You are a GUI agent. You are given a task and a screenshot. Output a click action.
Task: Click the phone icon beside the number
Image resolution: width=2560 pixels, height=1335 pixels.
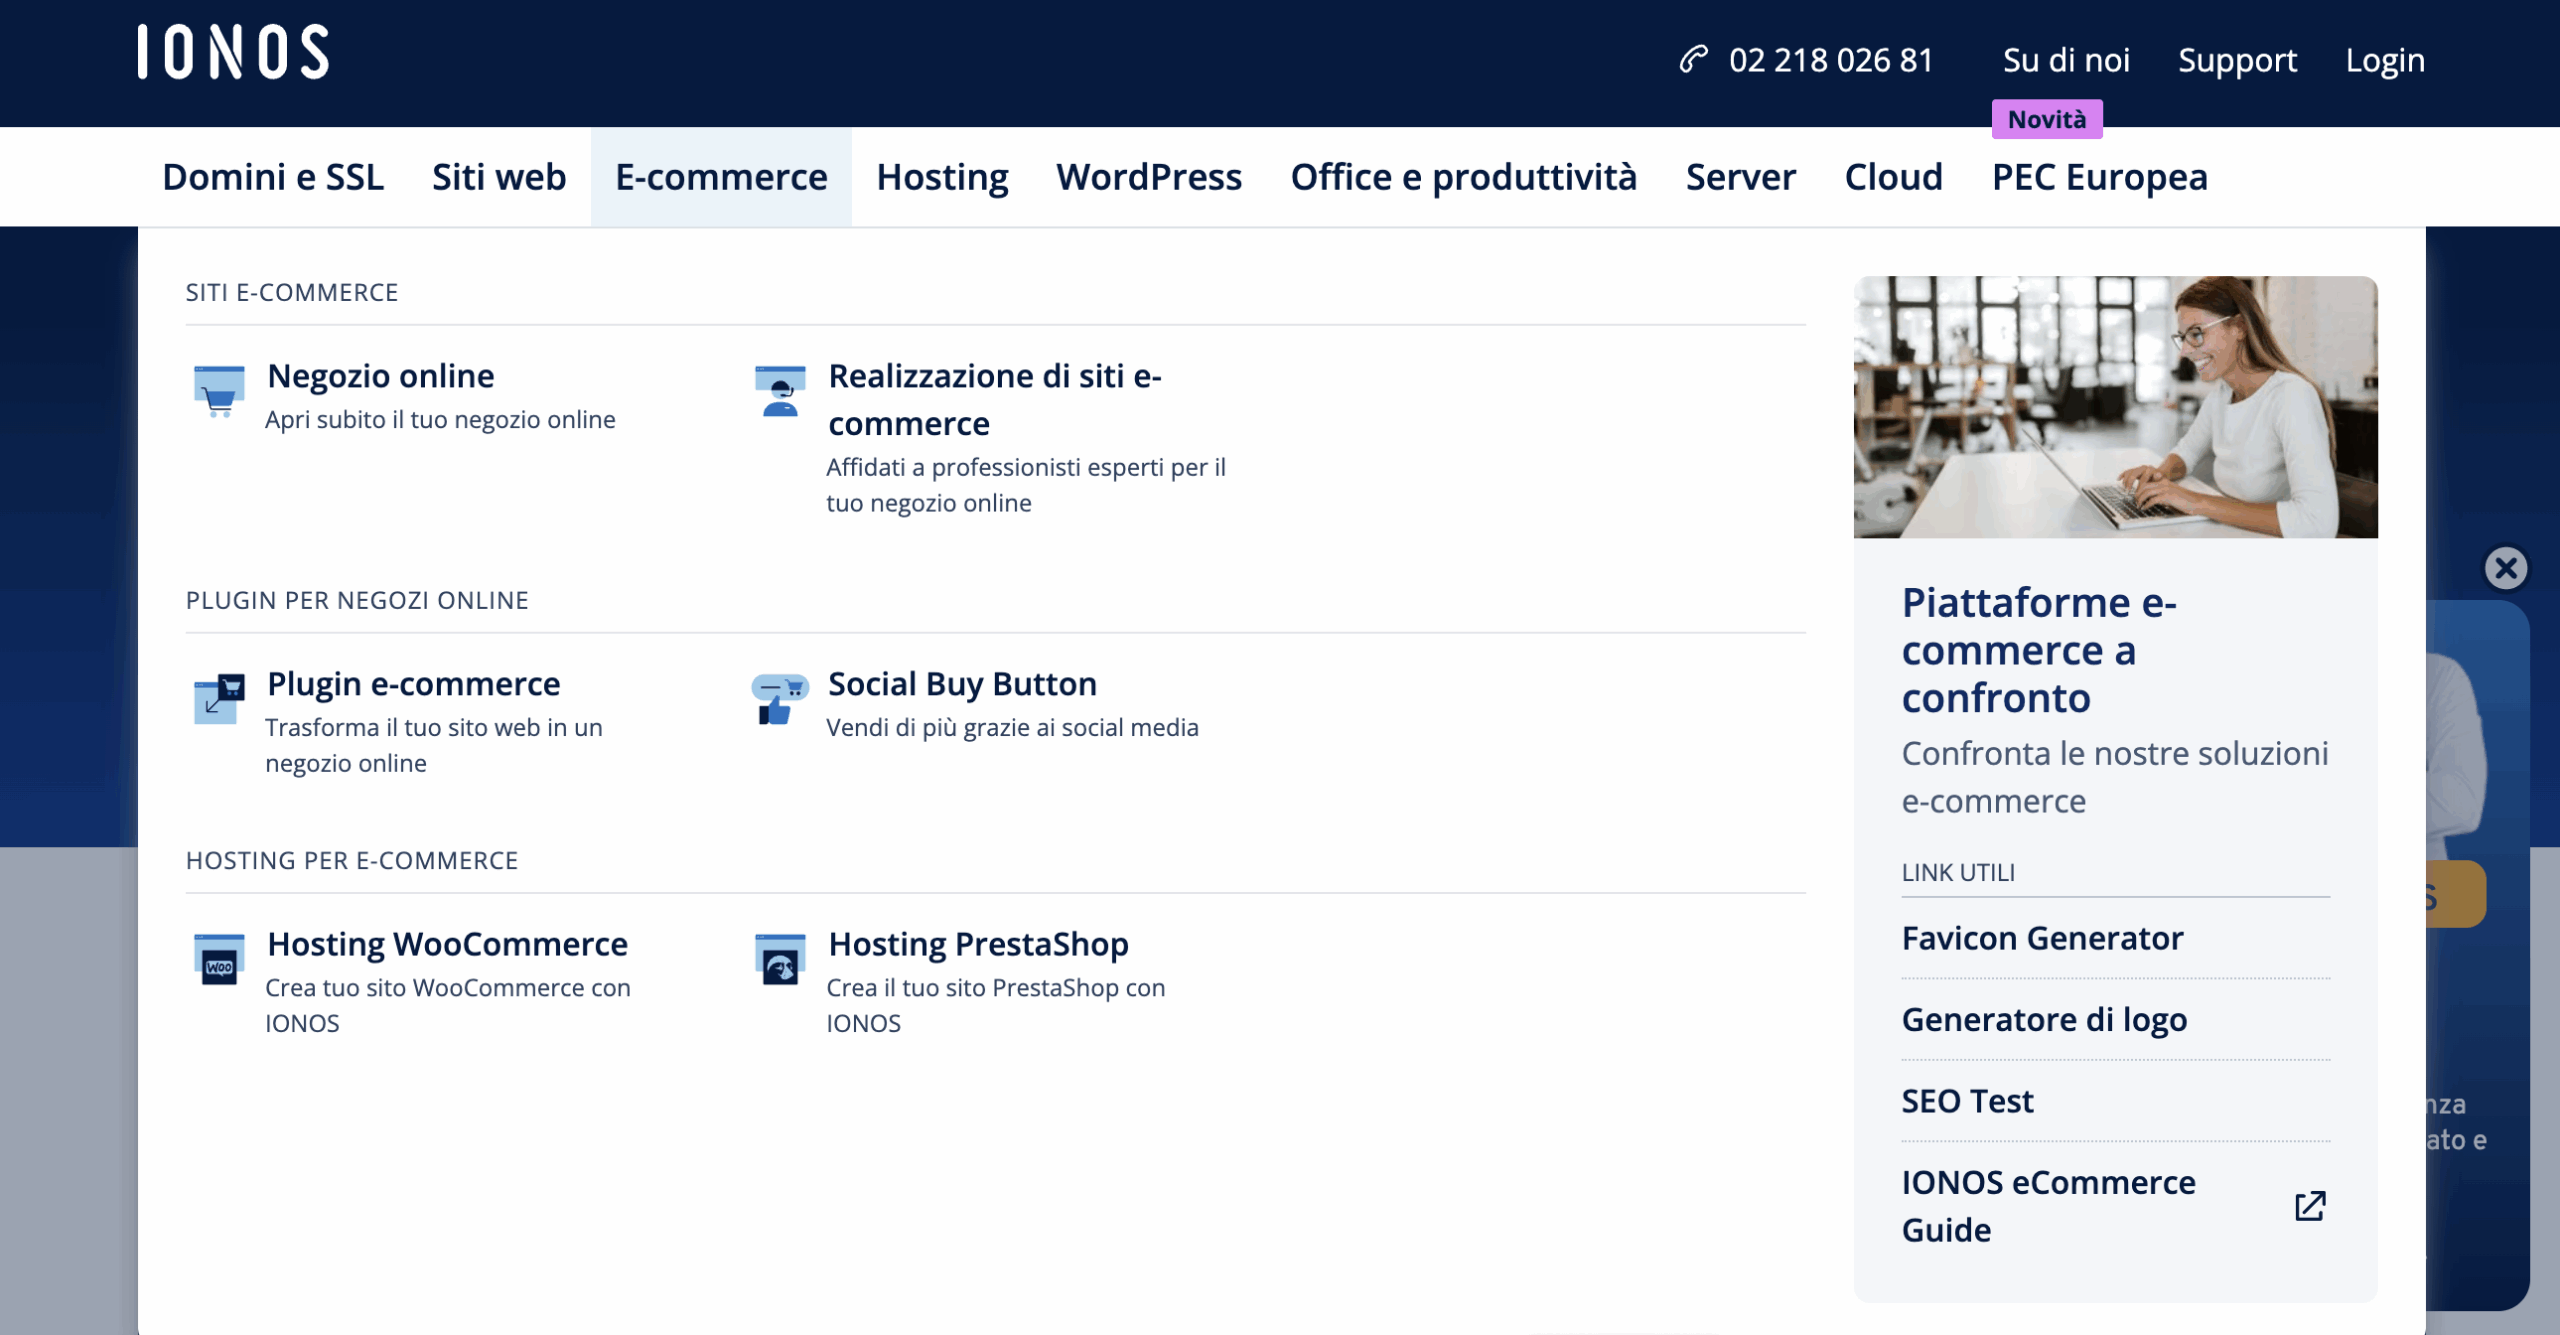[1693, 59]
